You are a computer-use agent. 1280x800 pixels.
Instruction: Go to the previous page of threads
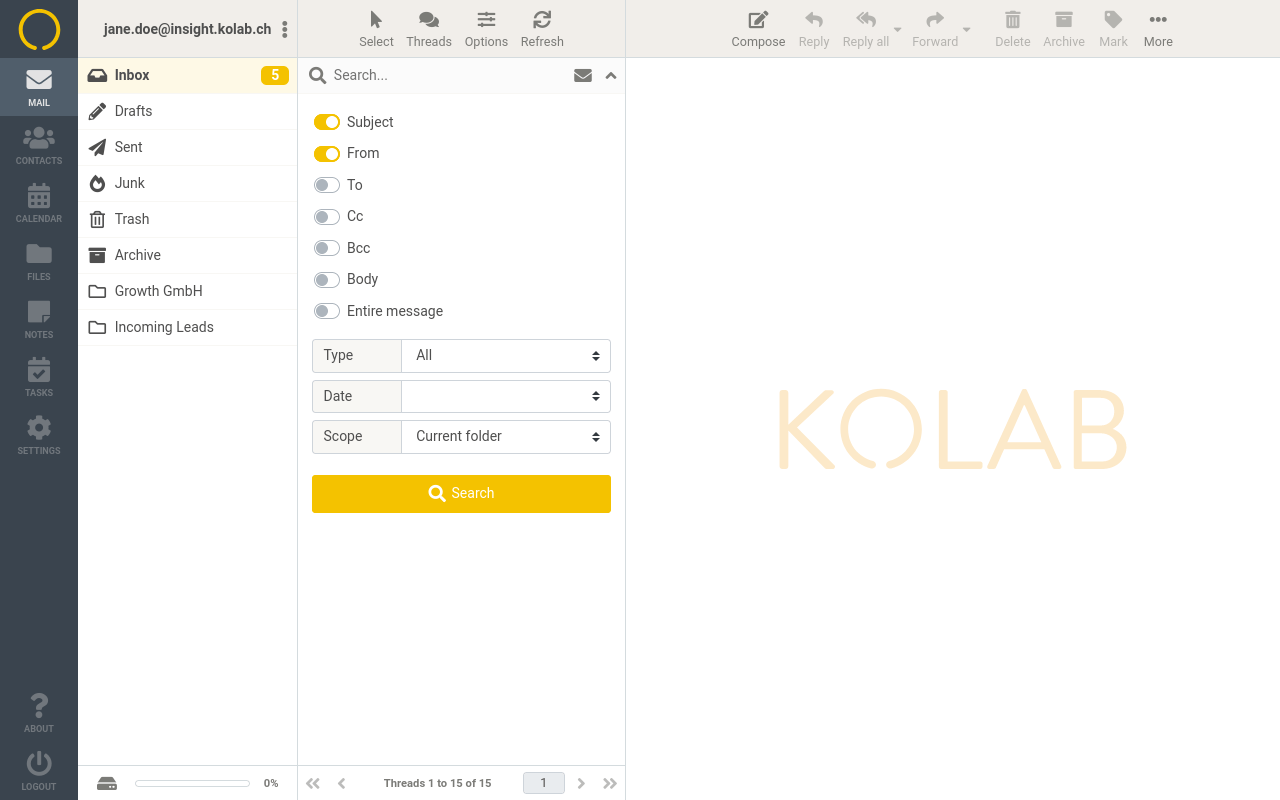(x=341, y=783)
